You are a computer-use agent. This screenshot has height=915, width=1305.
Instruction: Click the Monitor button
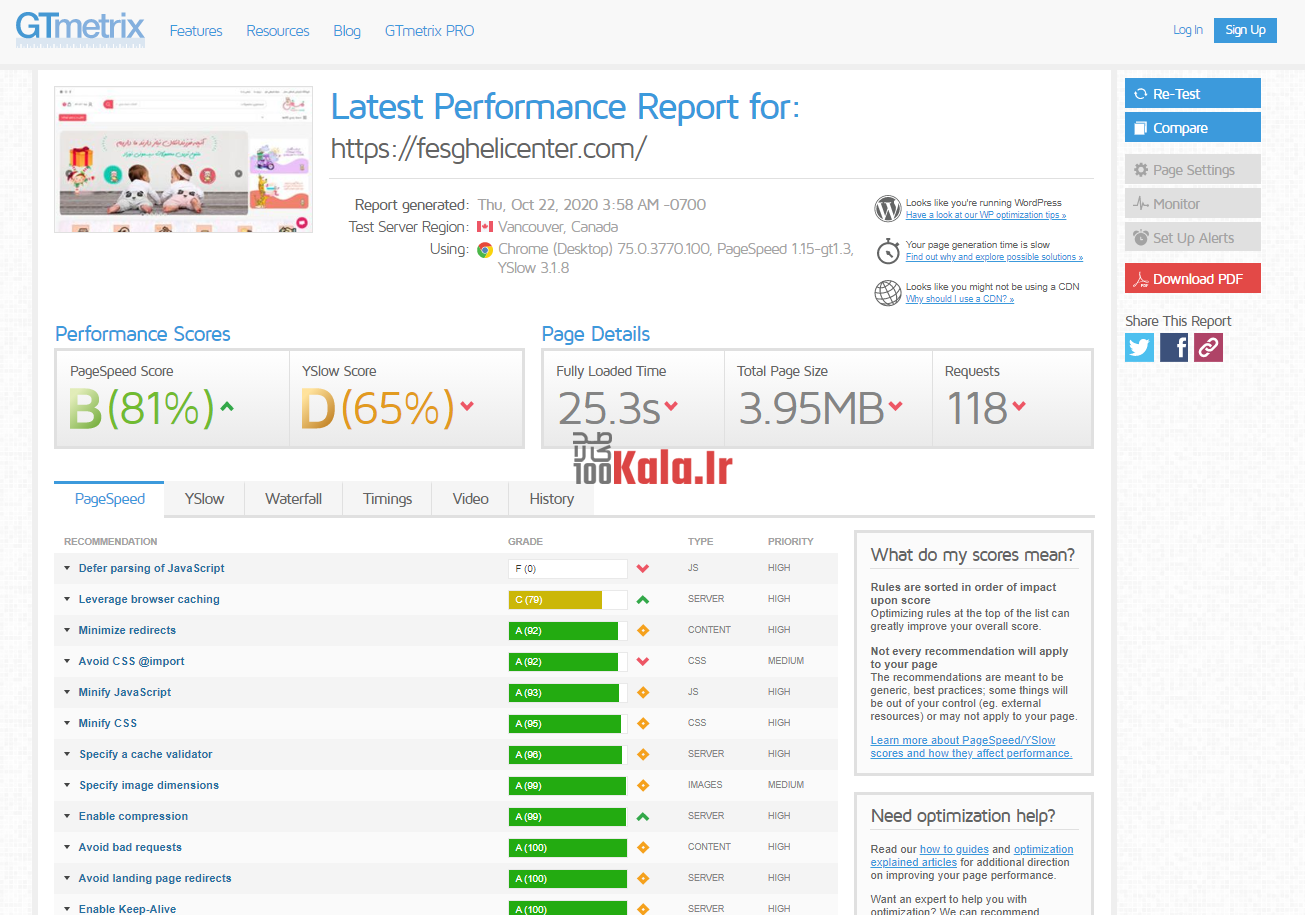coord(1193,203)
